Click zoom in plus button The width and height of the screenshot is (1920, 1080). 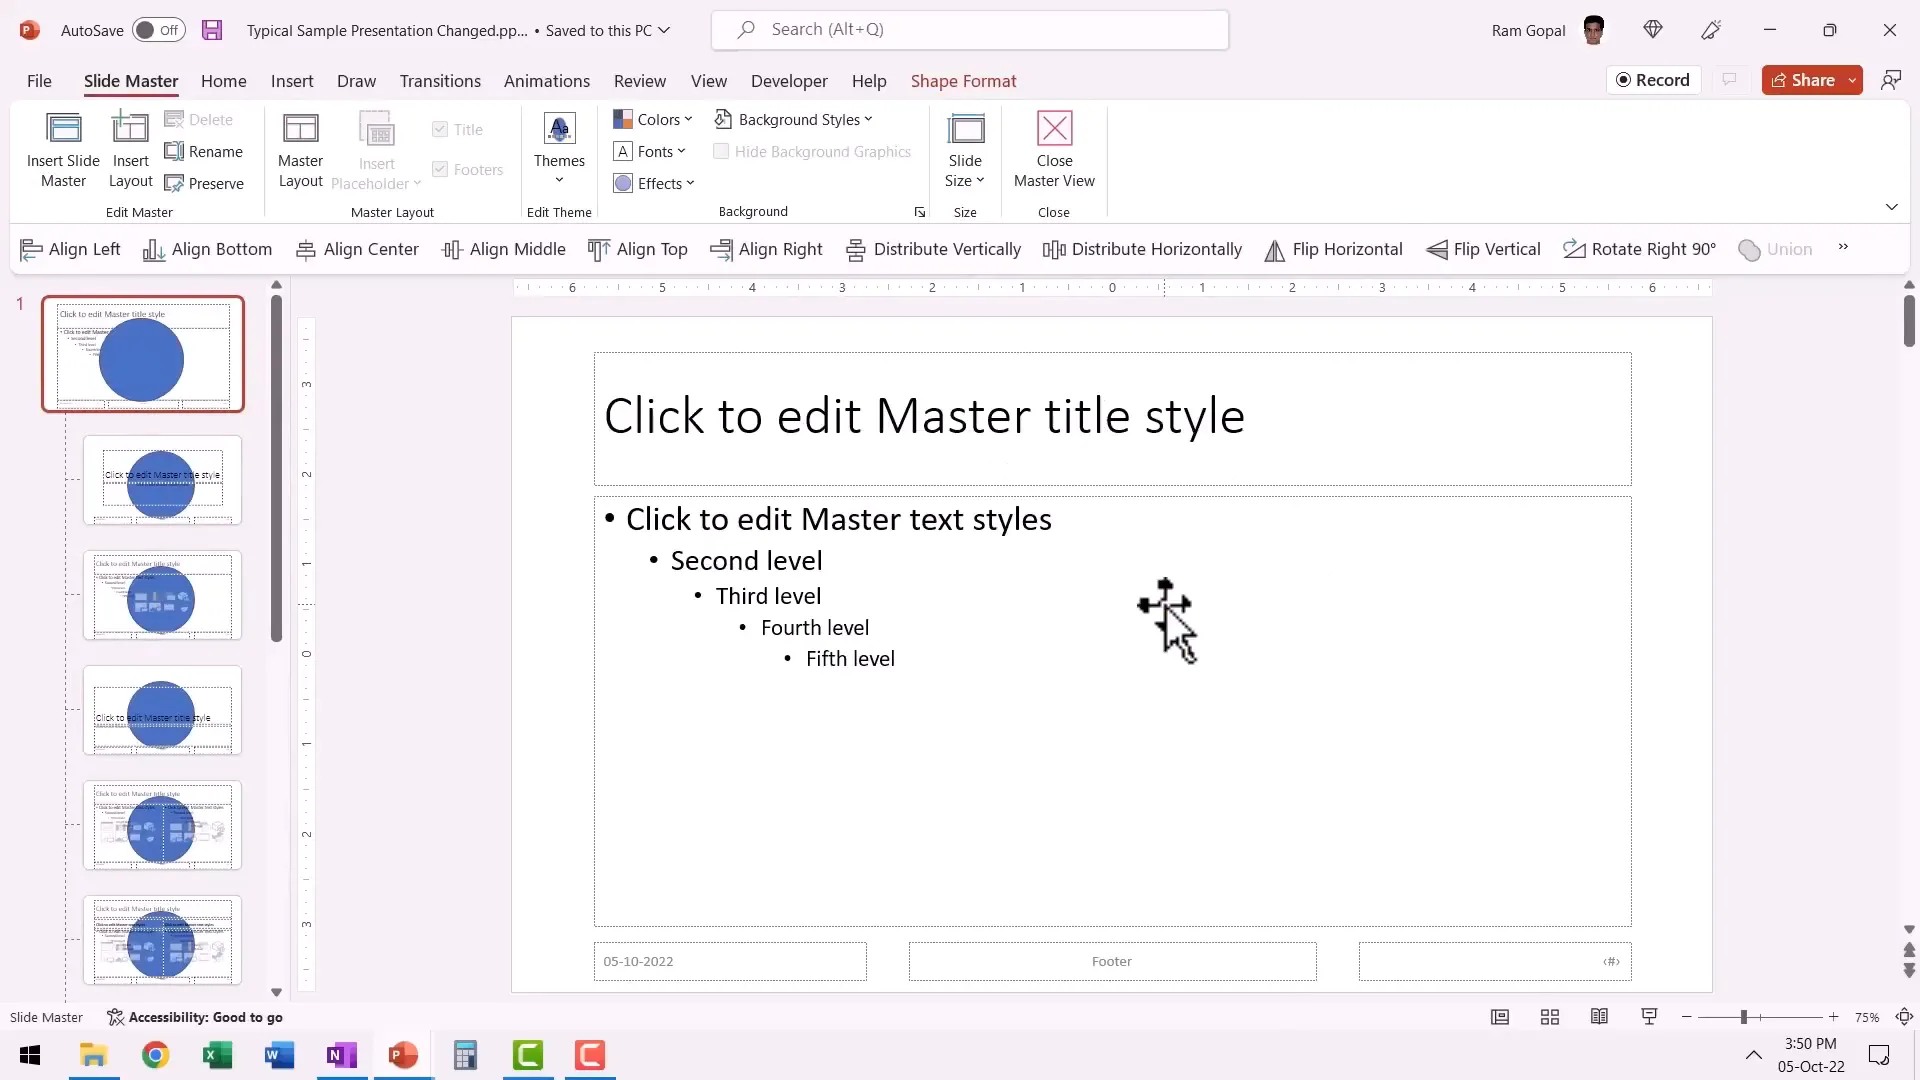[x=1833, y=1017]
